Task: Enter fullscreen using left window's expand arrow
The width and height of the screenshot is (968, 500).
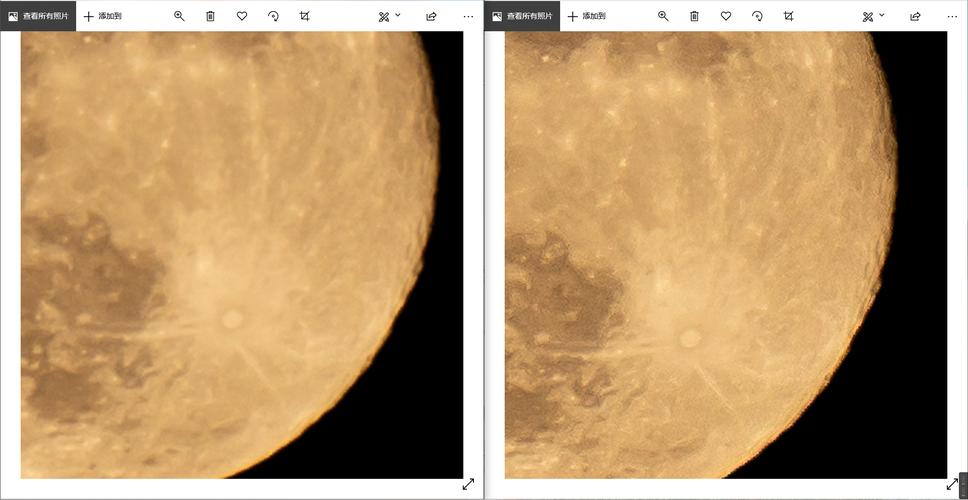Action: point(468,484)
